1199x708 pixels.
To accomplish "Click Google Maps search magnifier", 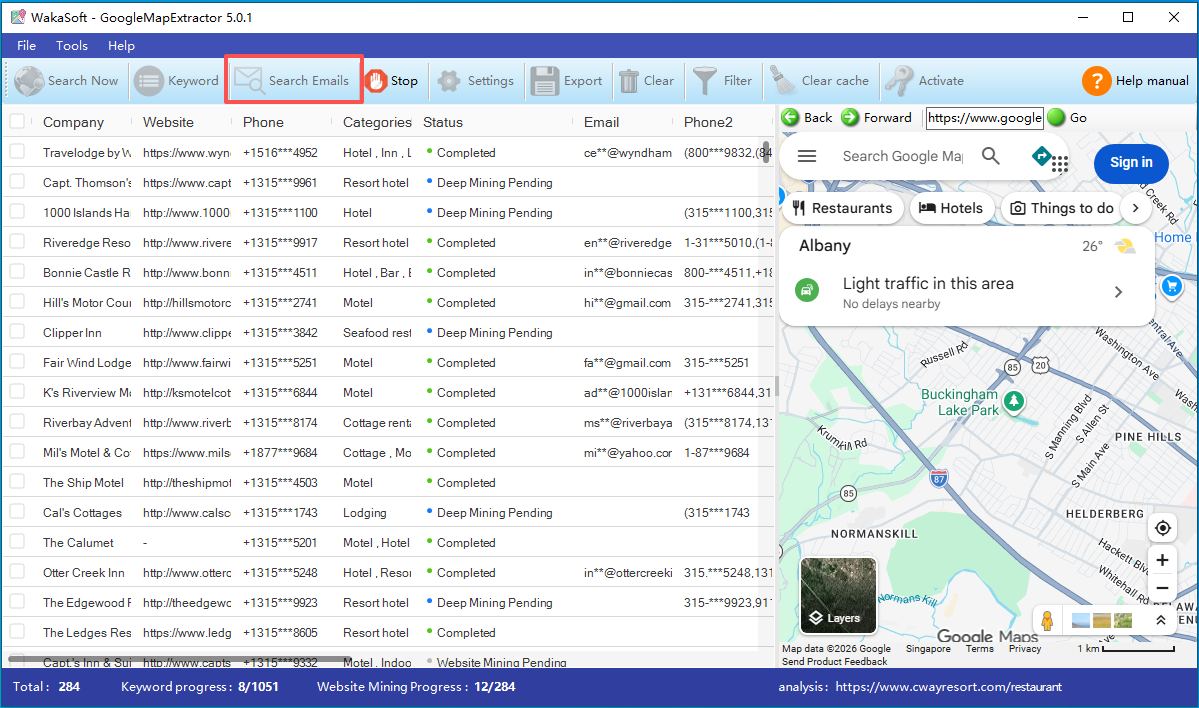I will (x=990, y=156).
